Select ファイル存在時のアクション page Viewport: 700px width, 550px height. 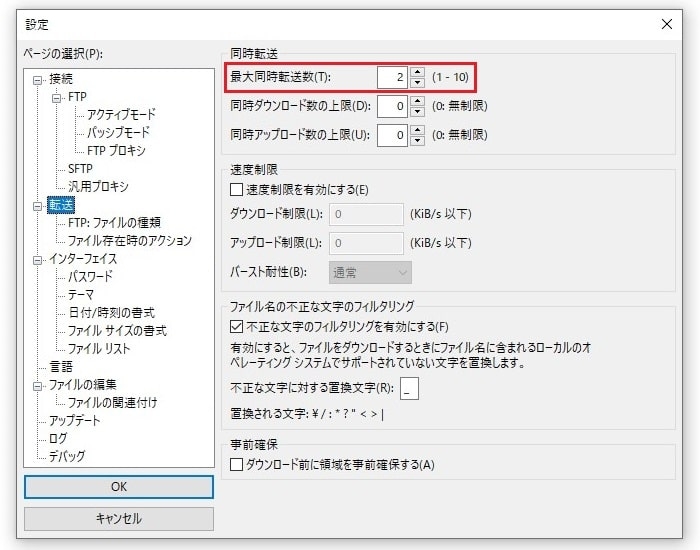click(x=129, y=241)
